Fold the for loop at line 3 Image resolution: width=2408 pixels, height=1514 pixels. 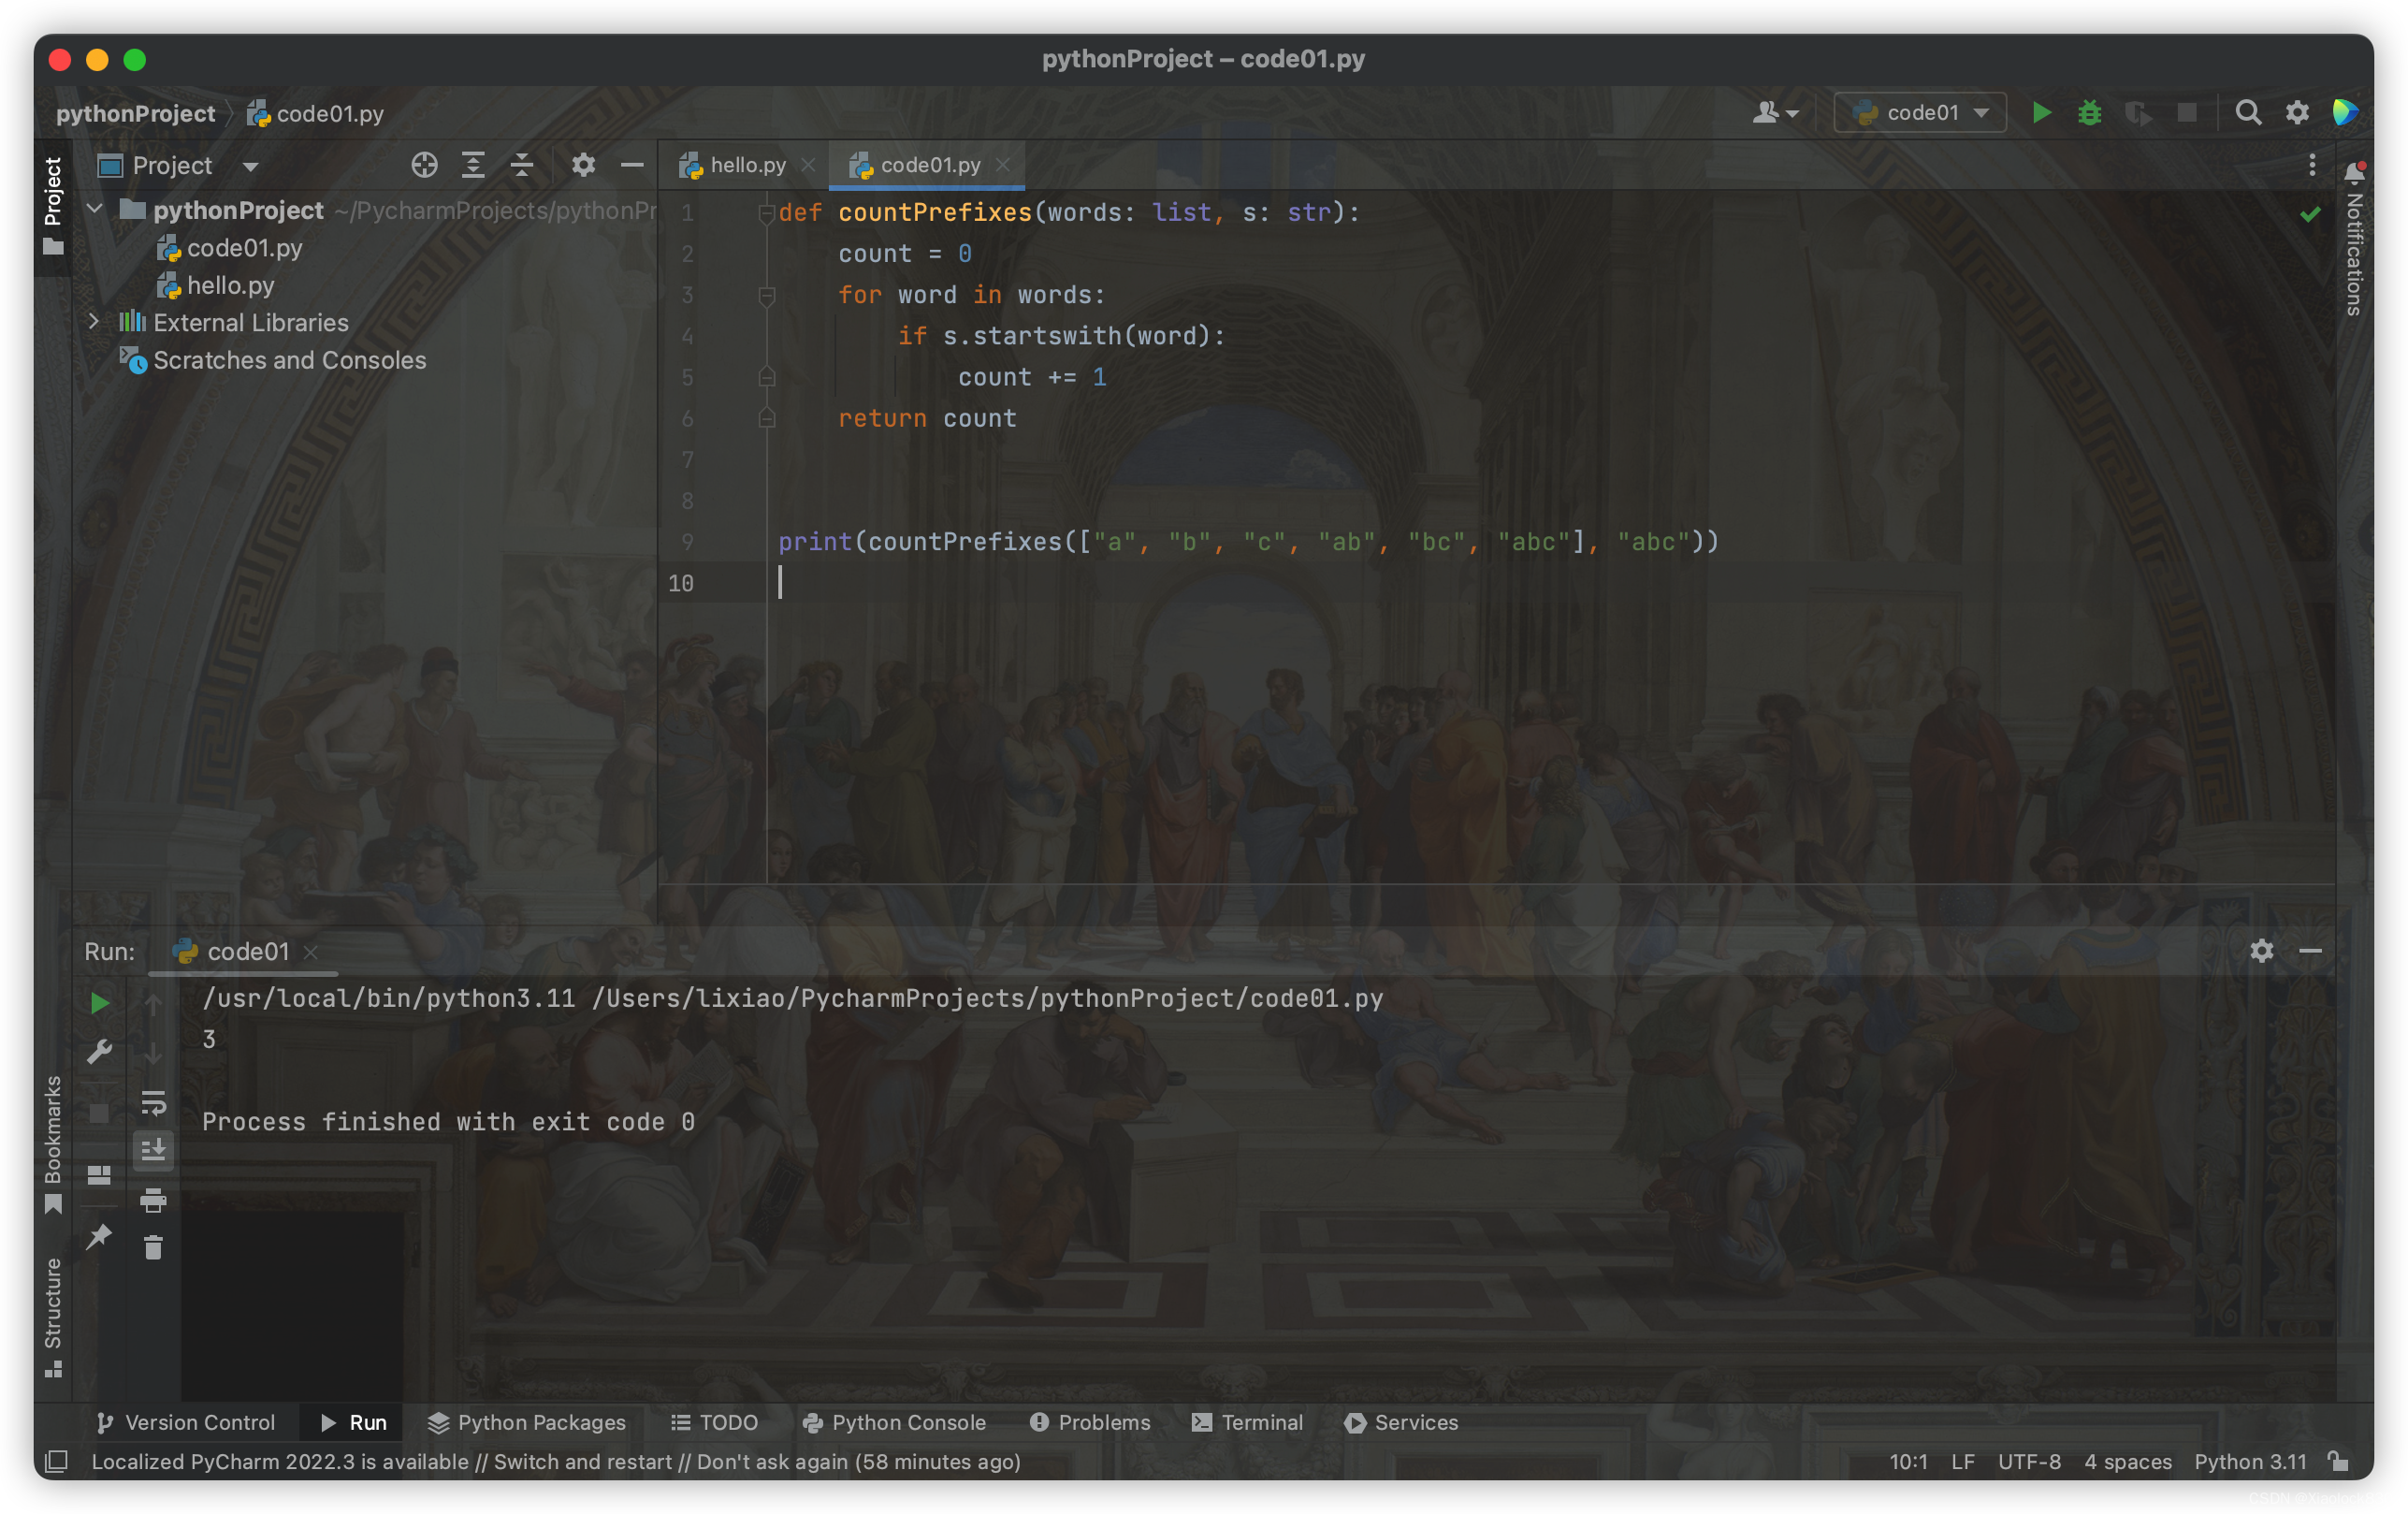(767, 295)
